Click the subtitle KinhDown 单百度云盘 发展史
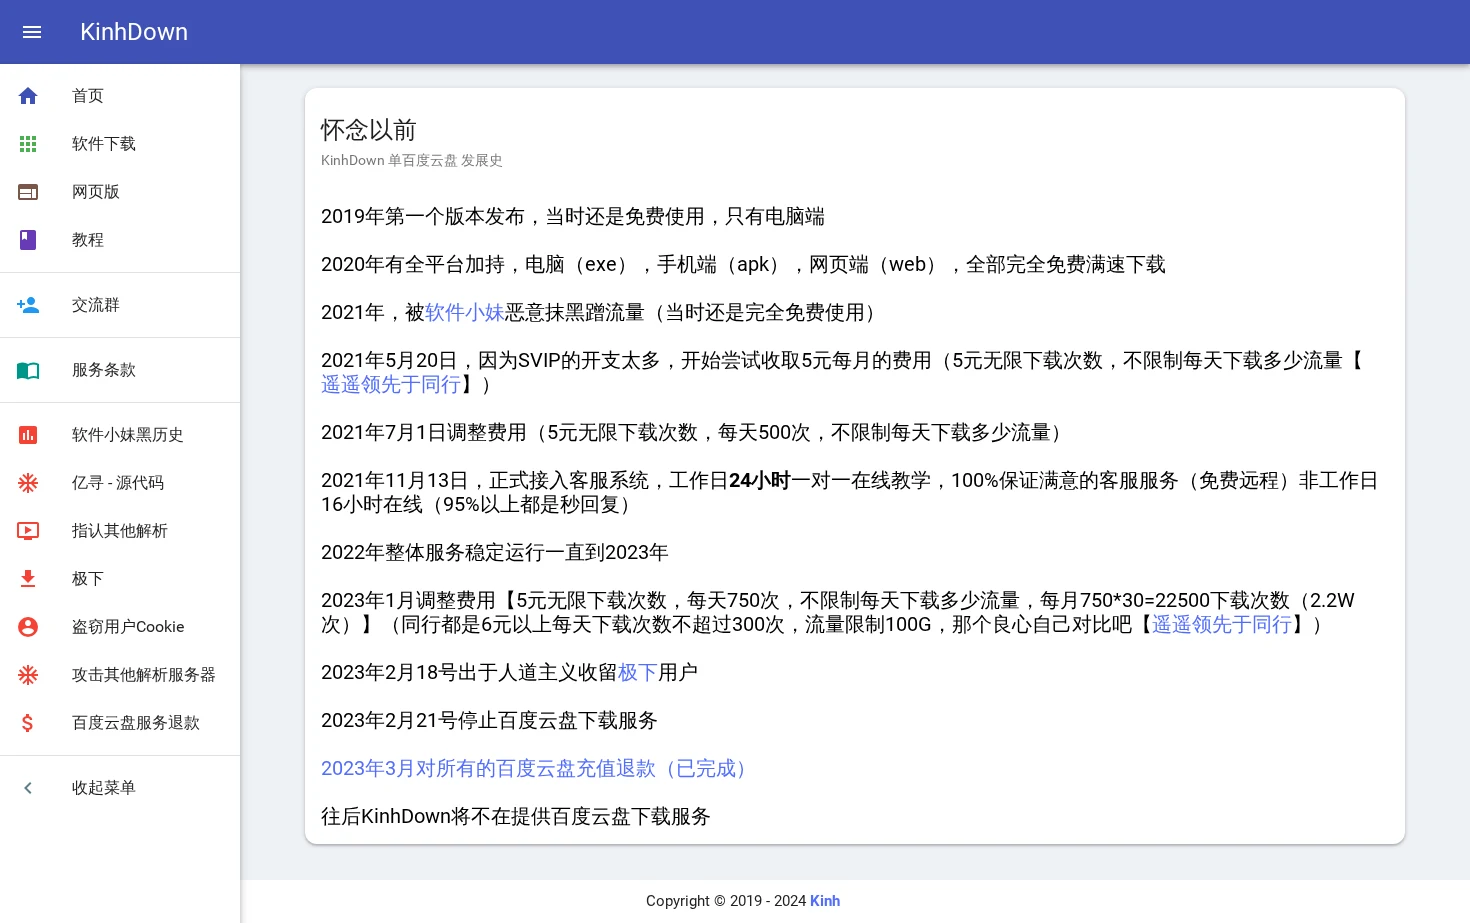1470x923 pixels. [412, 161]
